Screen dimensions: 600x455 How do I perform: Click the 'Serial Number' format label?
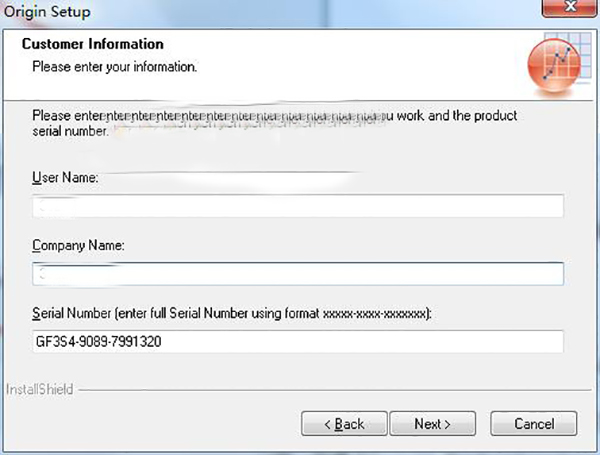232,313
